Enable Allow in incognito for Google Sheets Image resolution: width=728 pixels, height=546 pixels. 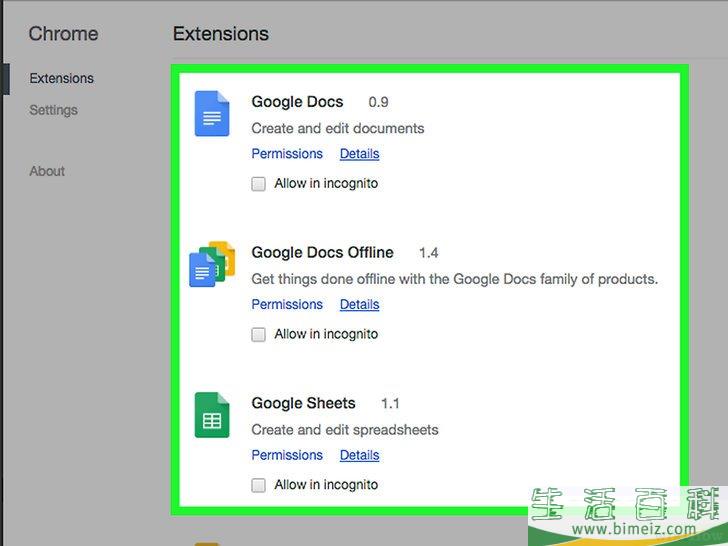[x=259, y=485]
